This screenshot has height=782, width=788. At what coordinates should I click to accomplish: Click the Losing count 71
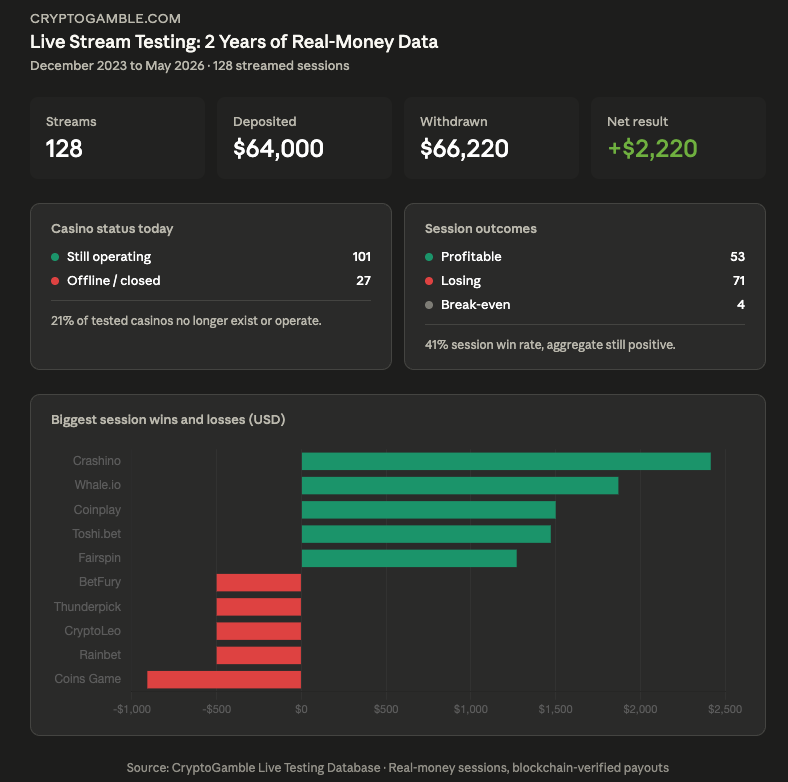(739, 280)
